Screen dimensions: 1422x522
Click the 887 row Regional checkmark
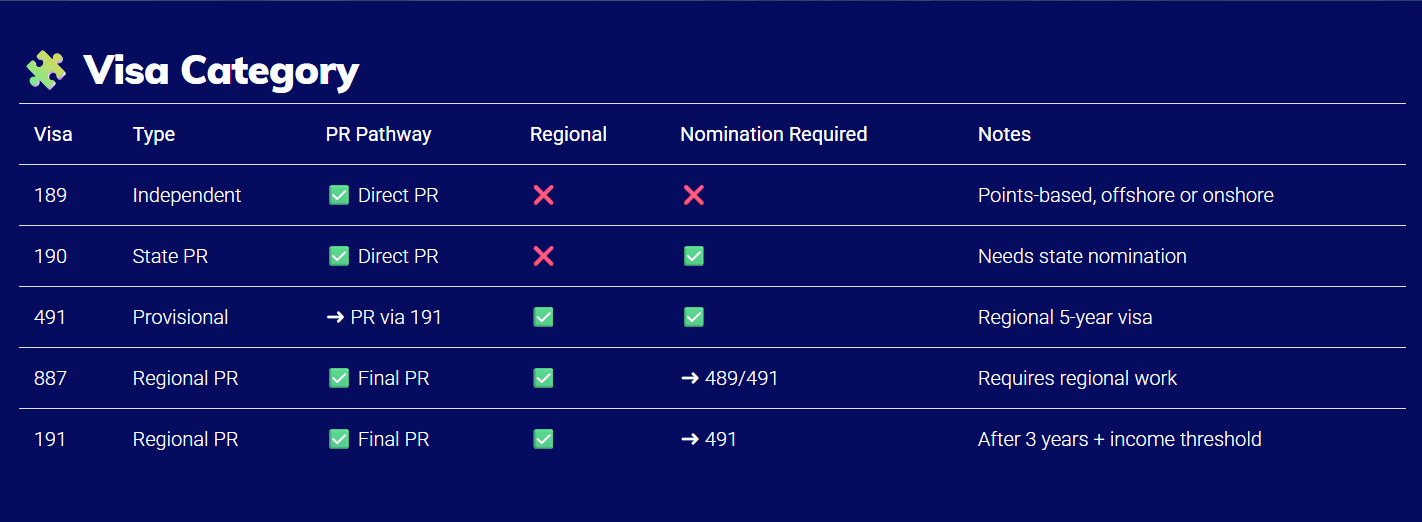543,378
